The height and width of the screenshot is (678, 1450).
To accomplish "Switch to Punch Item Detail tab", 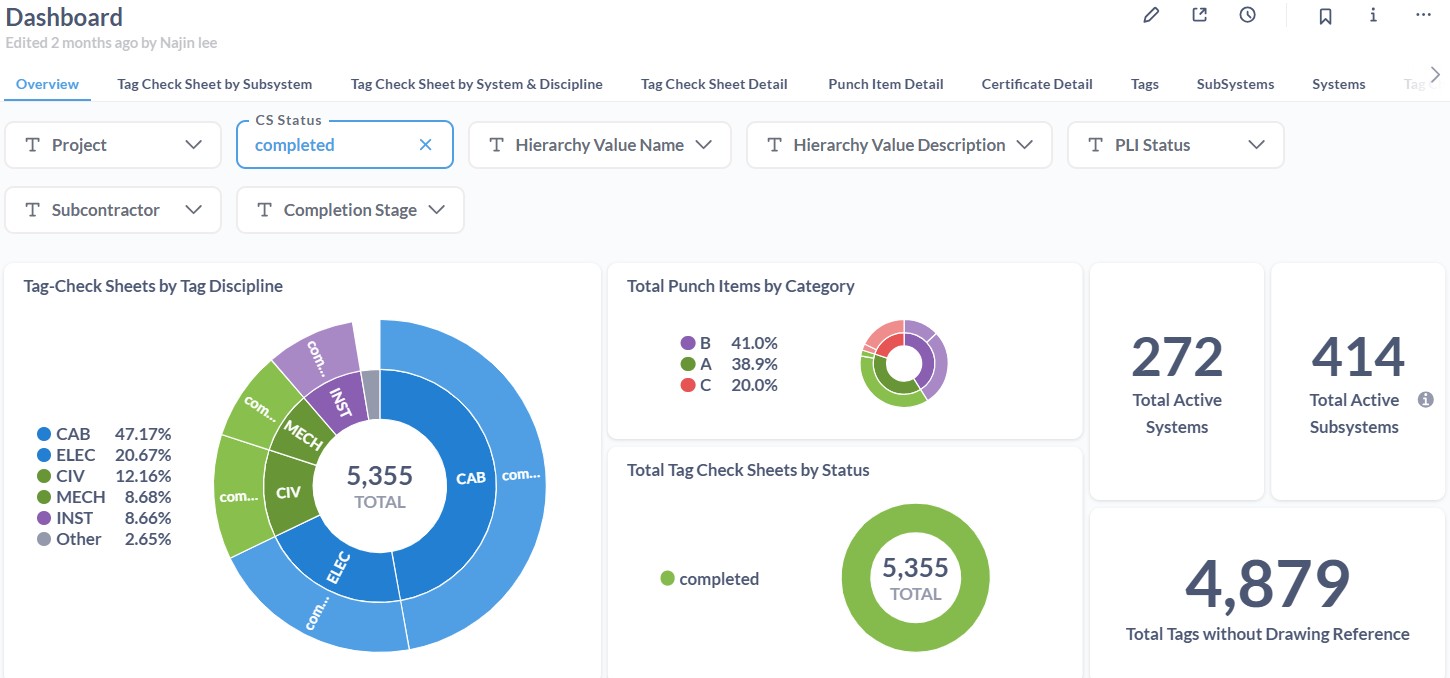I will click(885, 84).
